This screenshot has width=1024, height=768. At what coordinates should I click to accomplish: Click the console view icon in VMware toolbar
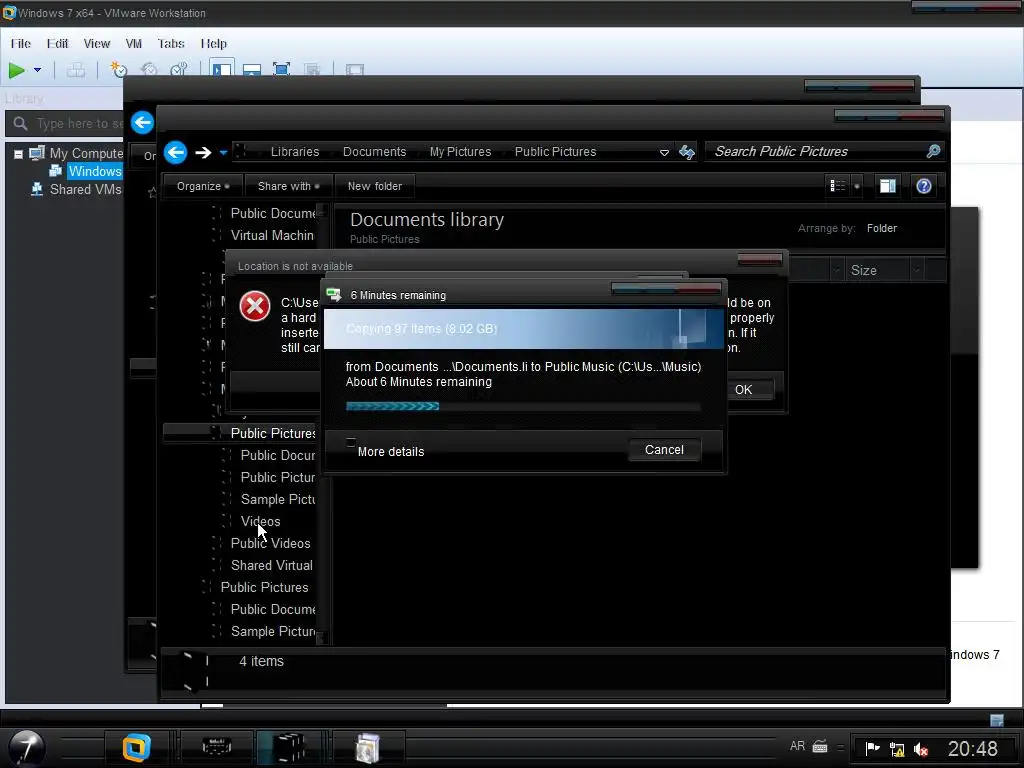[x=355, y=69]
